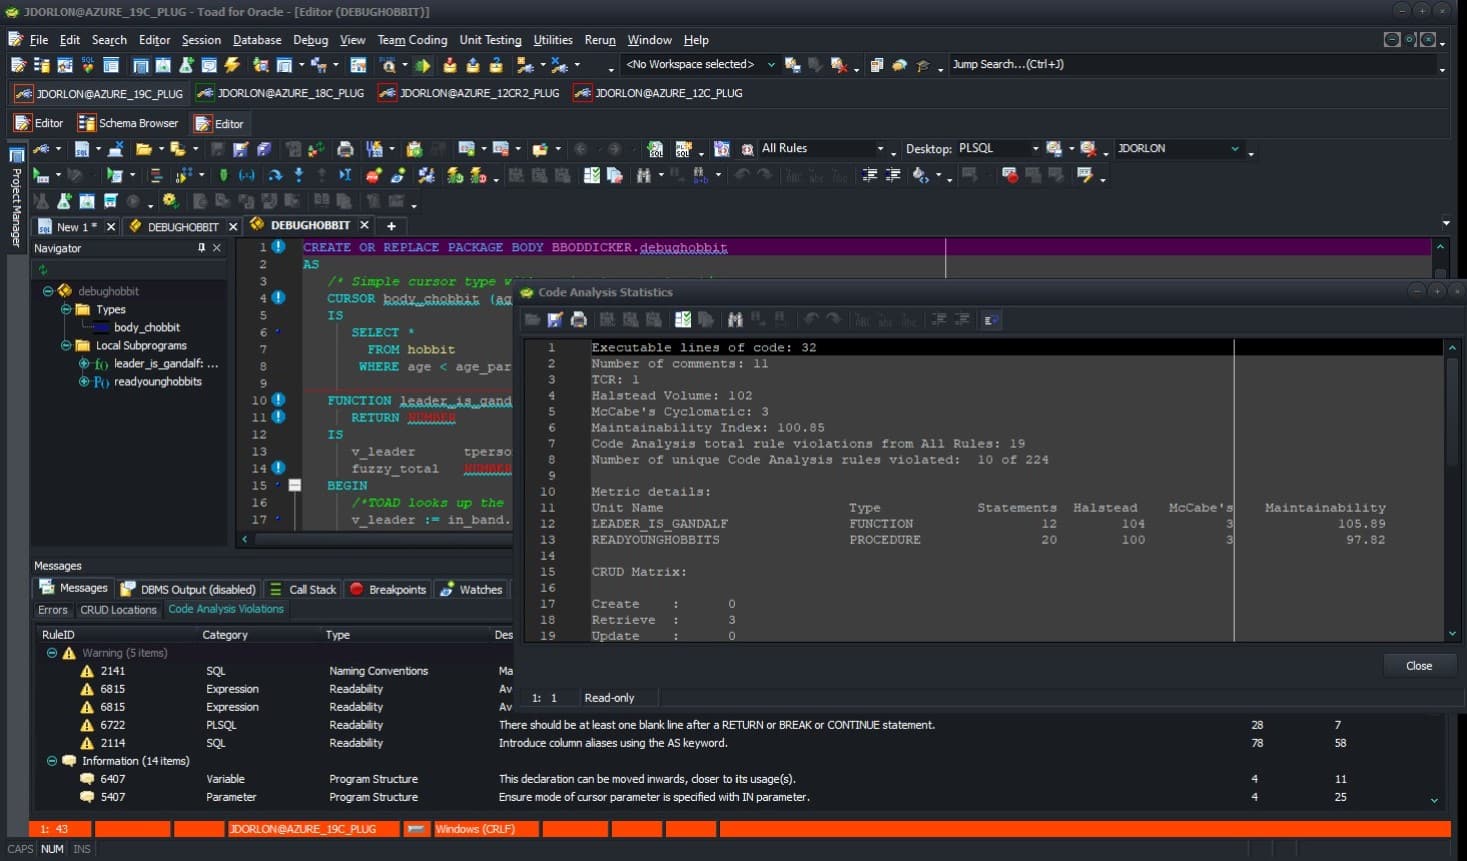Click the blue down arrow step into icon
Viewport: 1467px width, 861px height.
click(x=298, y=175)
